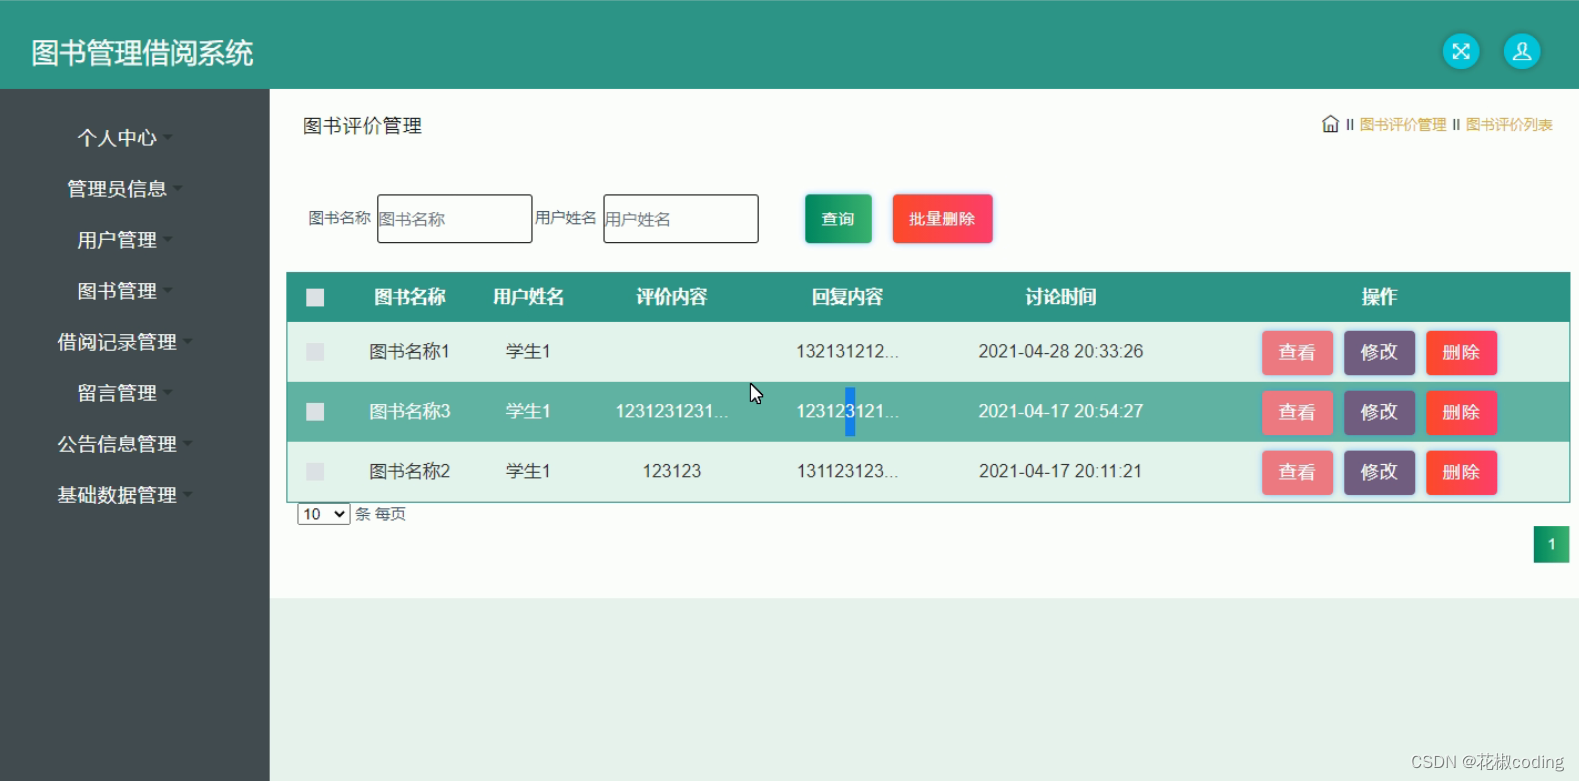Tick the checkbox for 图书名称3 row
The width and height of the screenshot is (1579, 781).
click(315, 412)
